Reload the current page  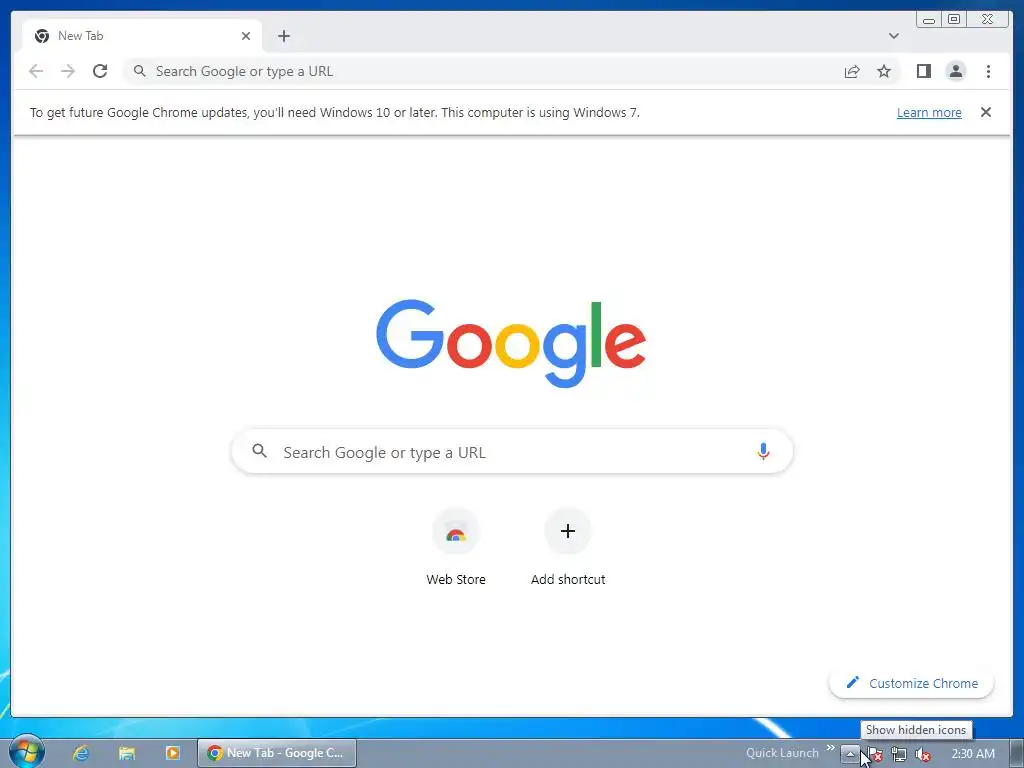coord(100,71)
